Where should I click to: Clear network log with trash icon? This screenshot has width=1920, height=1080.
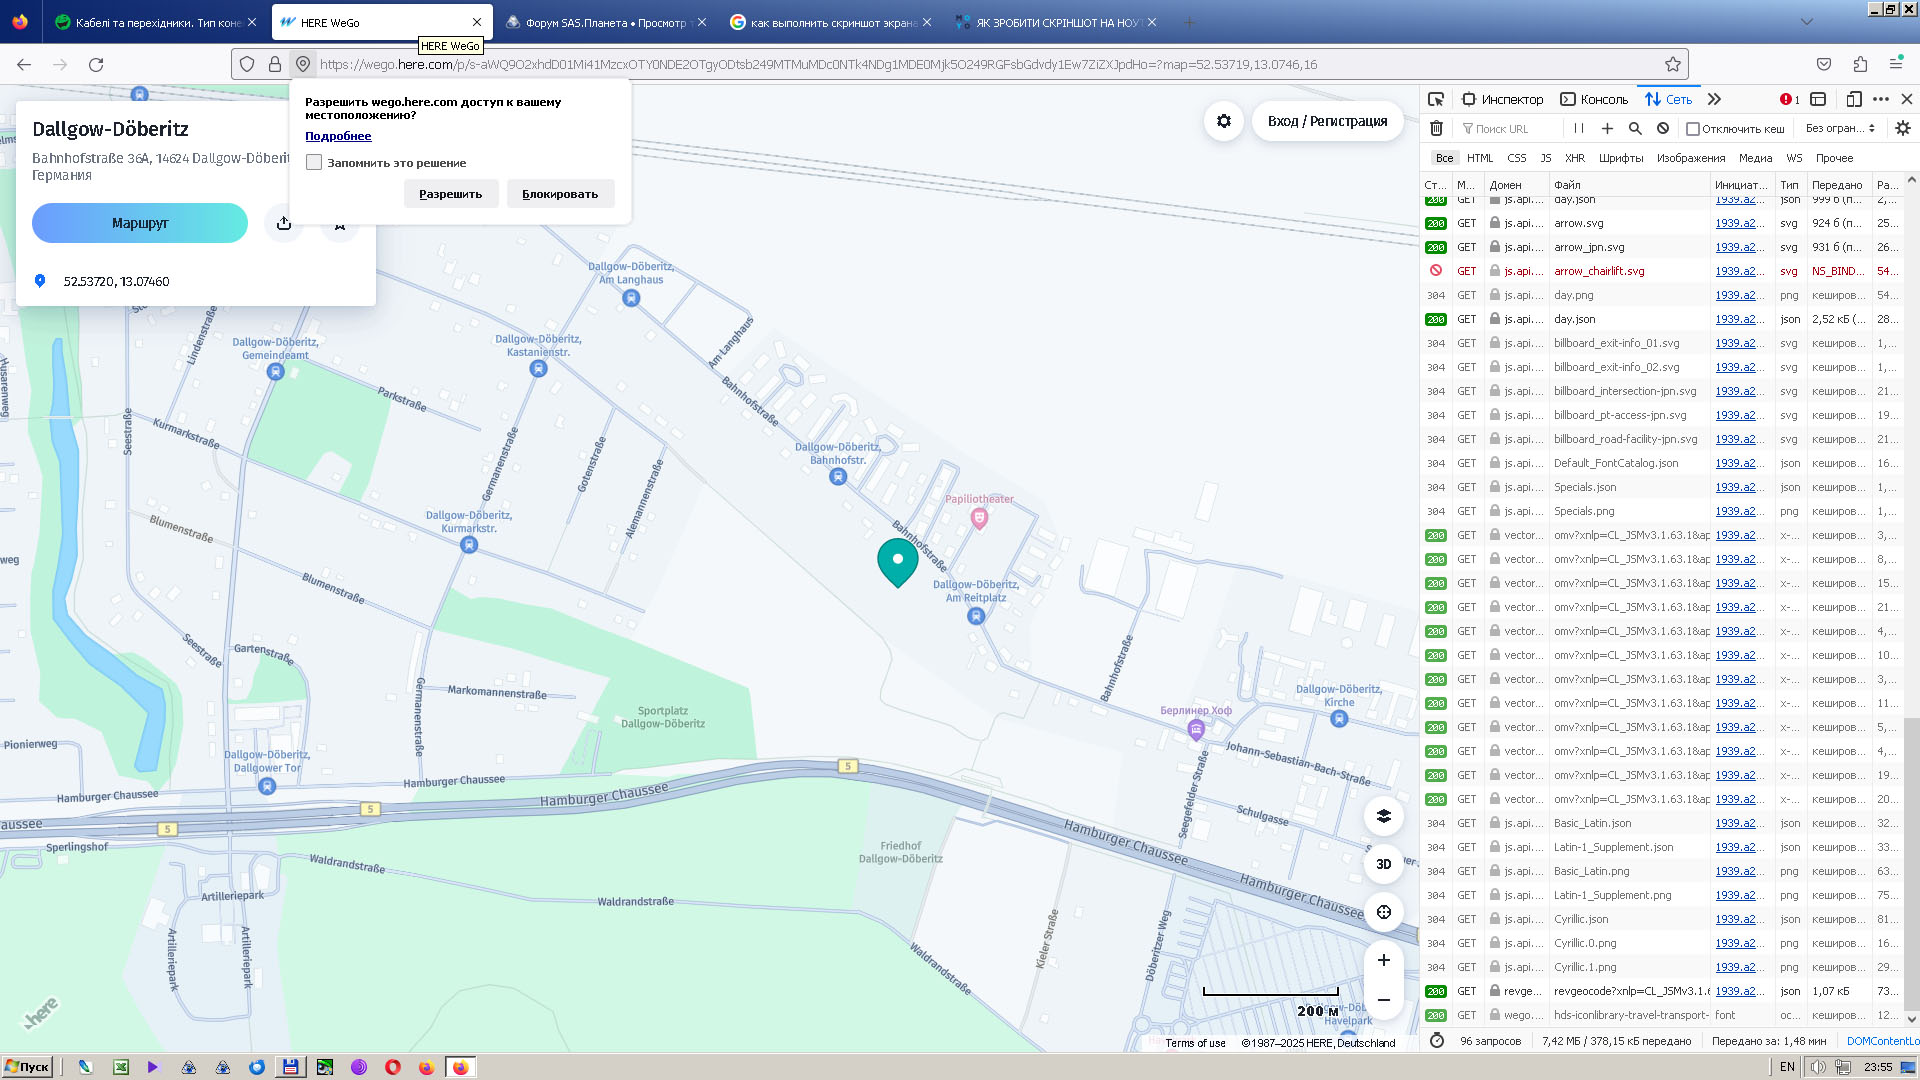point(1436,128)
